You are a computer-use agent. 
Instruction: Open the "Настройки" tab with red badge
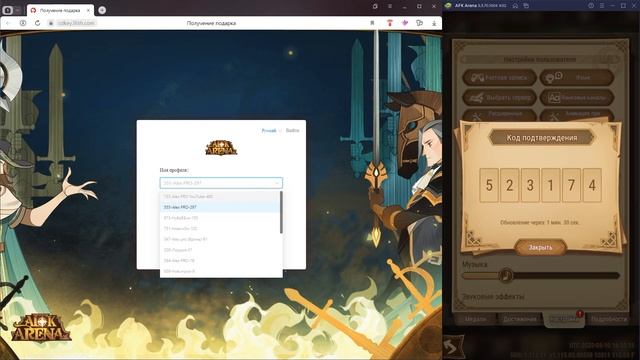click(564, 320)
